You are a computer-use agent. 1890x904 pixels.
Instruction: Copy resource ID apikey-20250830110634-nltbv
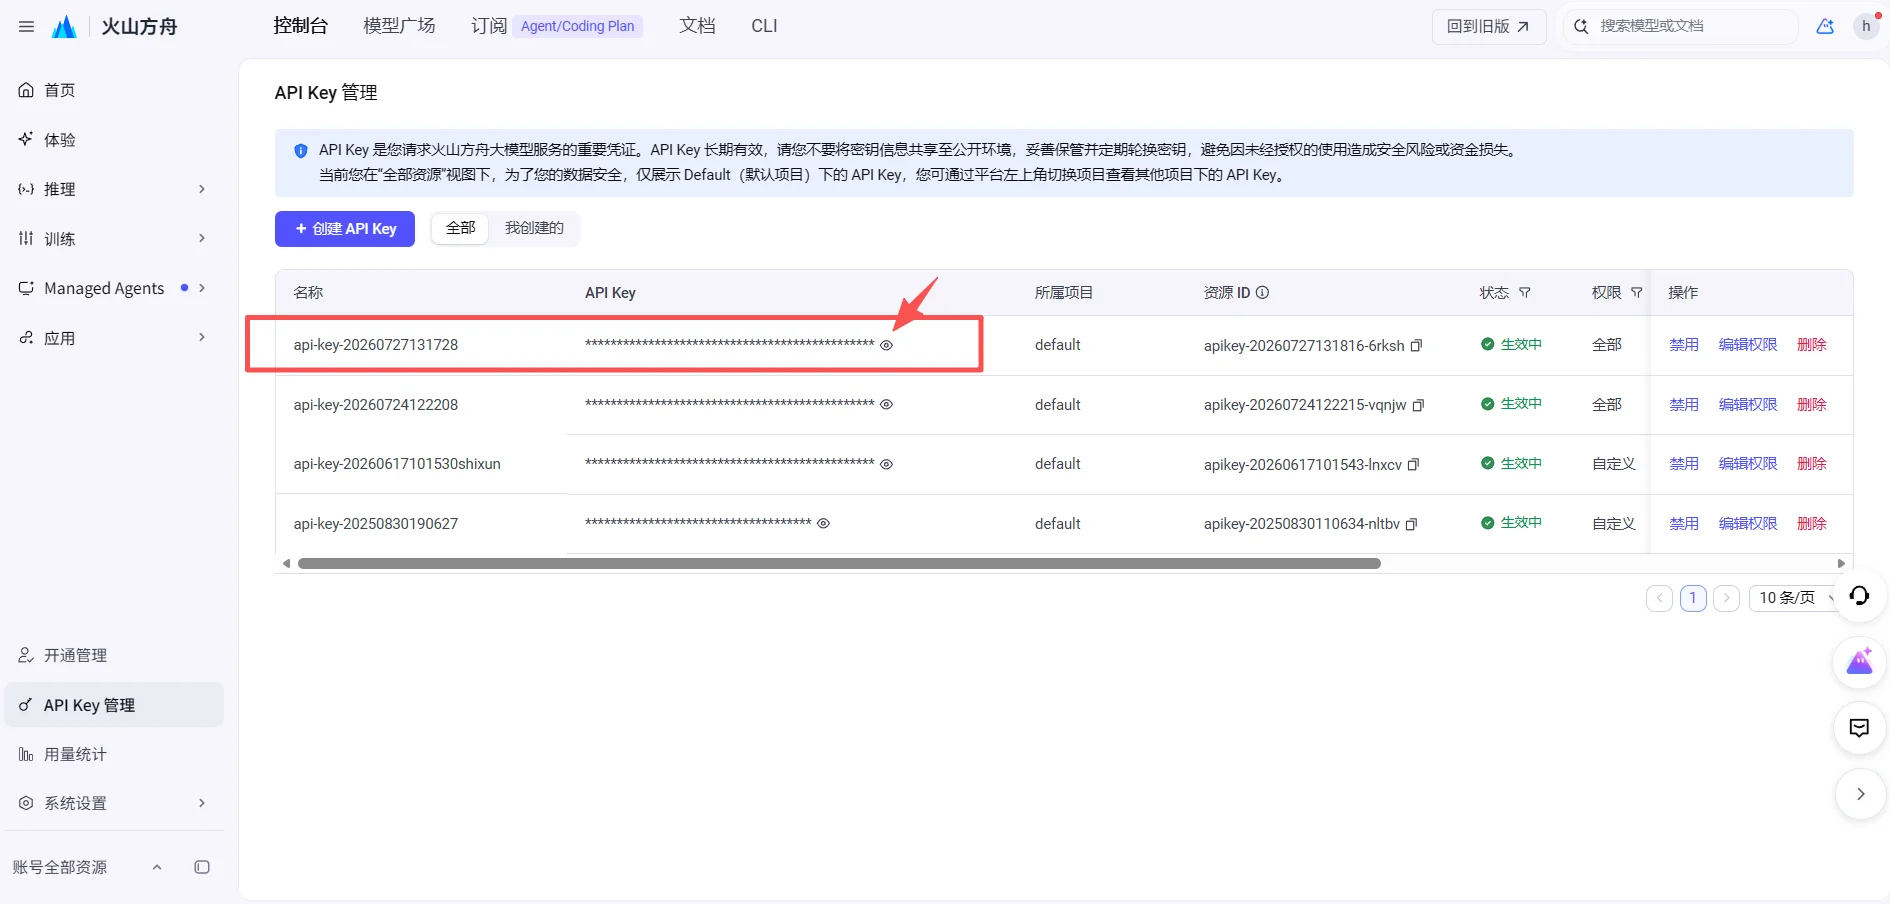(1411, 524)
